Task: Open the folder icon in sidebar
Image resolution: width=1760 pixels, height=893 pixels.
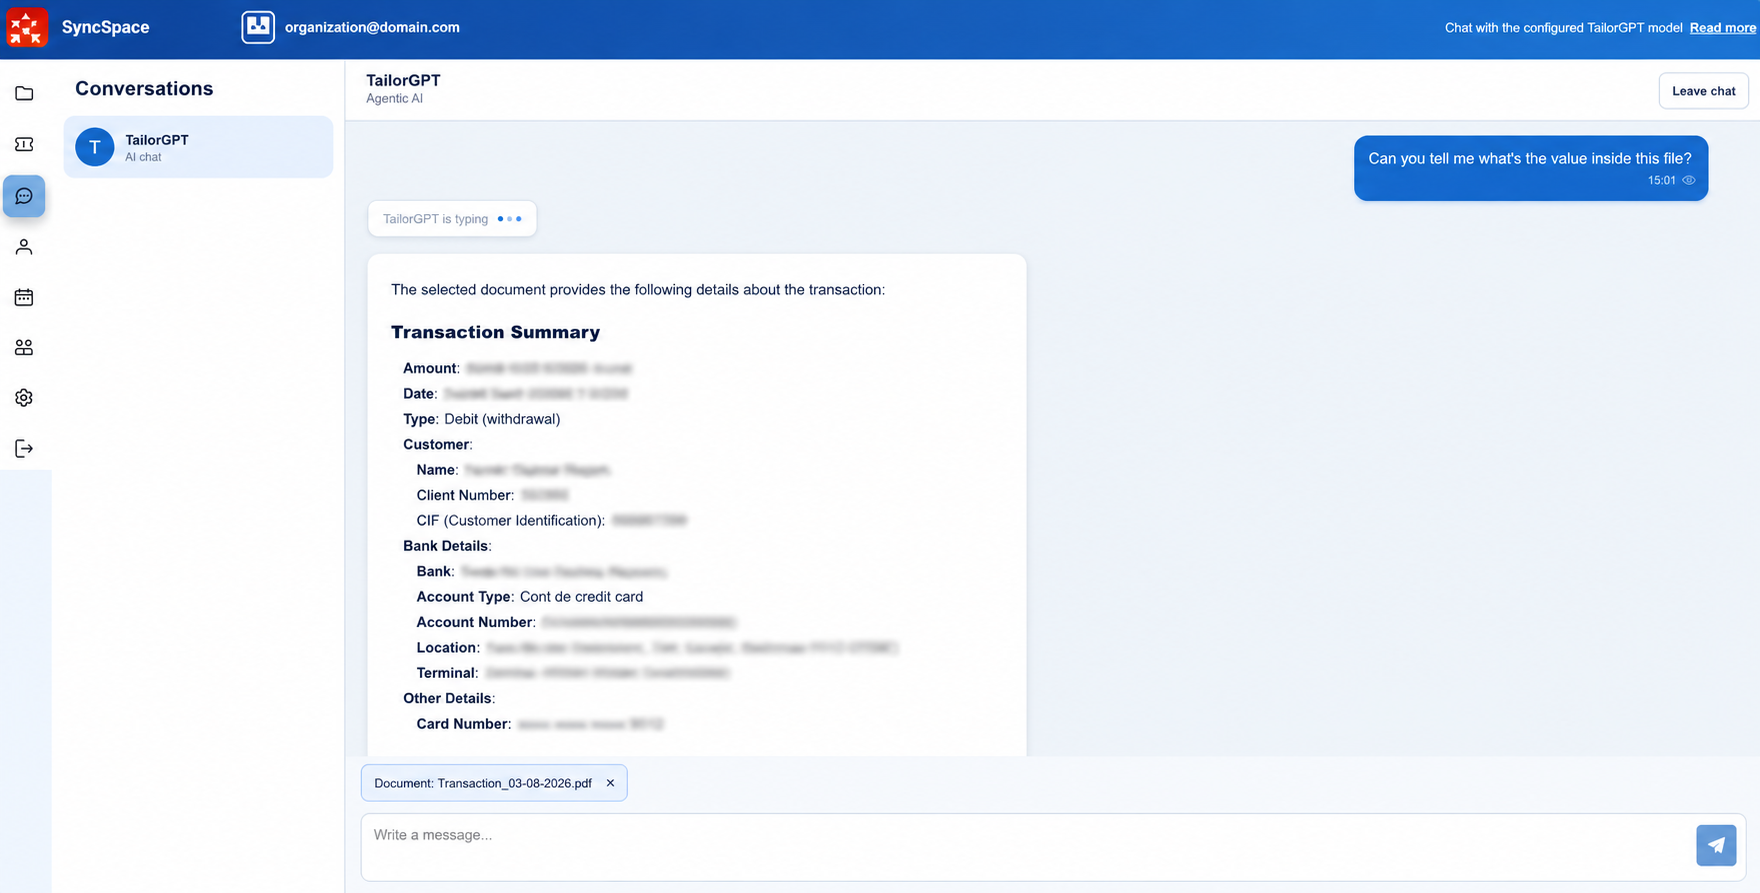Action: [24, 94]
